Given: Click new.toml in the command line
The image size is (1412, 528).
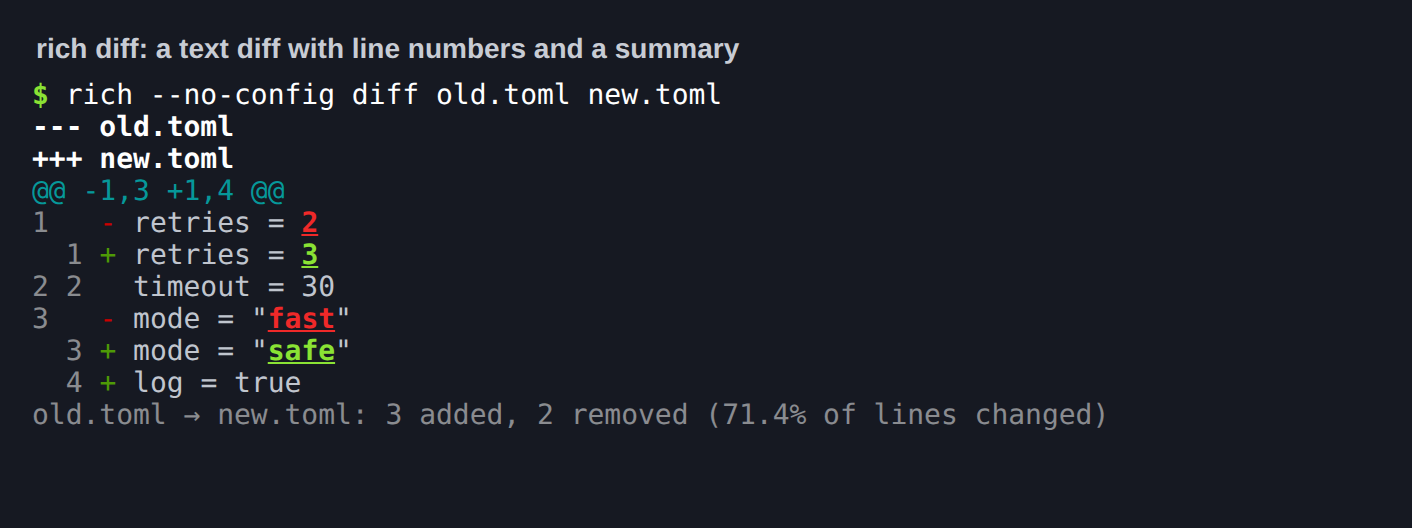Looking at the screenshot, I should (x=654, y=95).
